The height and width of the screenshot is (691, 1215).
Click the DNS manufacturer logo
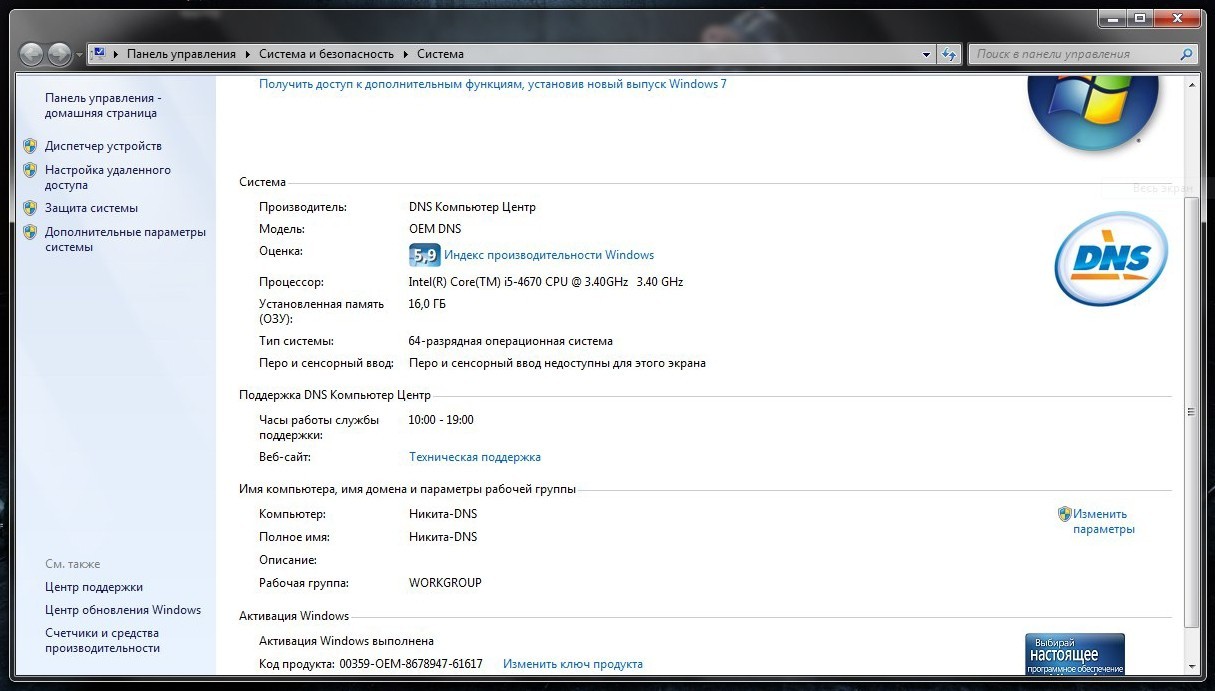(x=1110, y=259)
